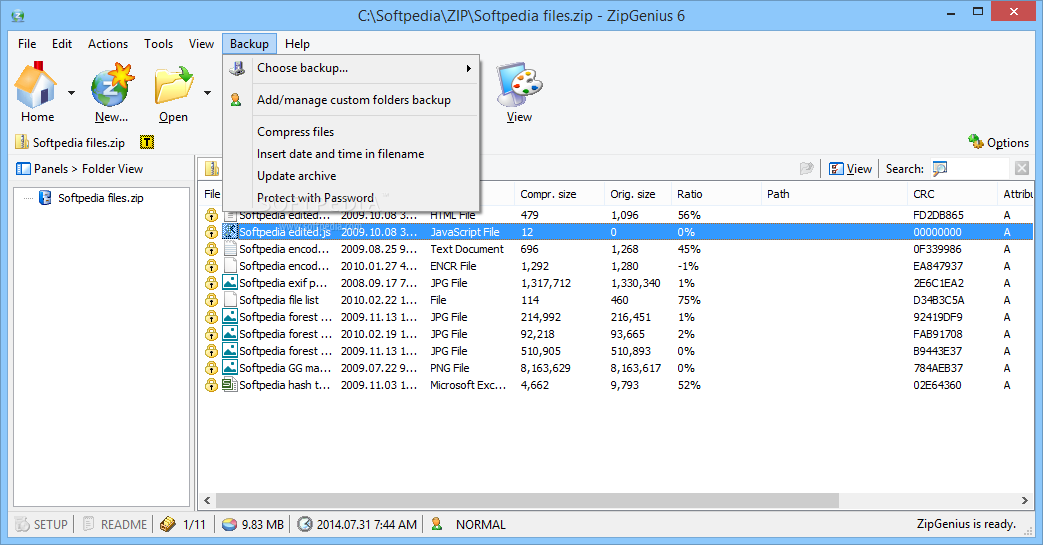Sort by Path column header
The height and width of the screenshot is (545, 1043).
(834, 194)
